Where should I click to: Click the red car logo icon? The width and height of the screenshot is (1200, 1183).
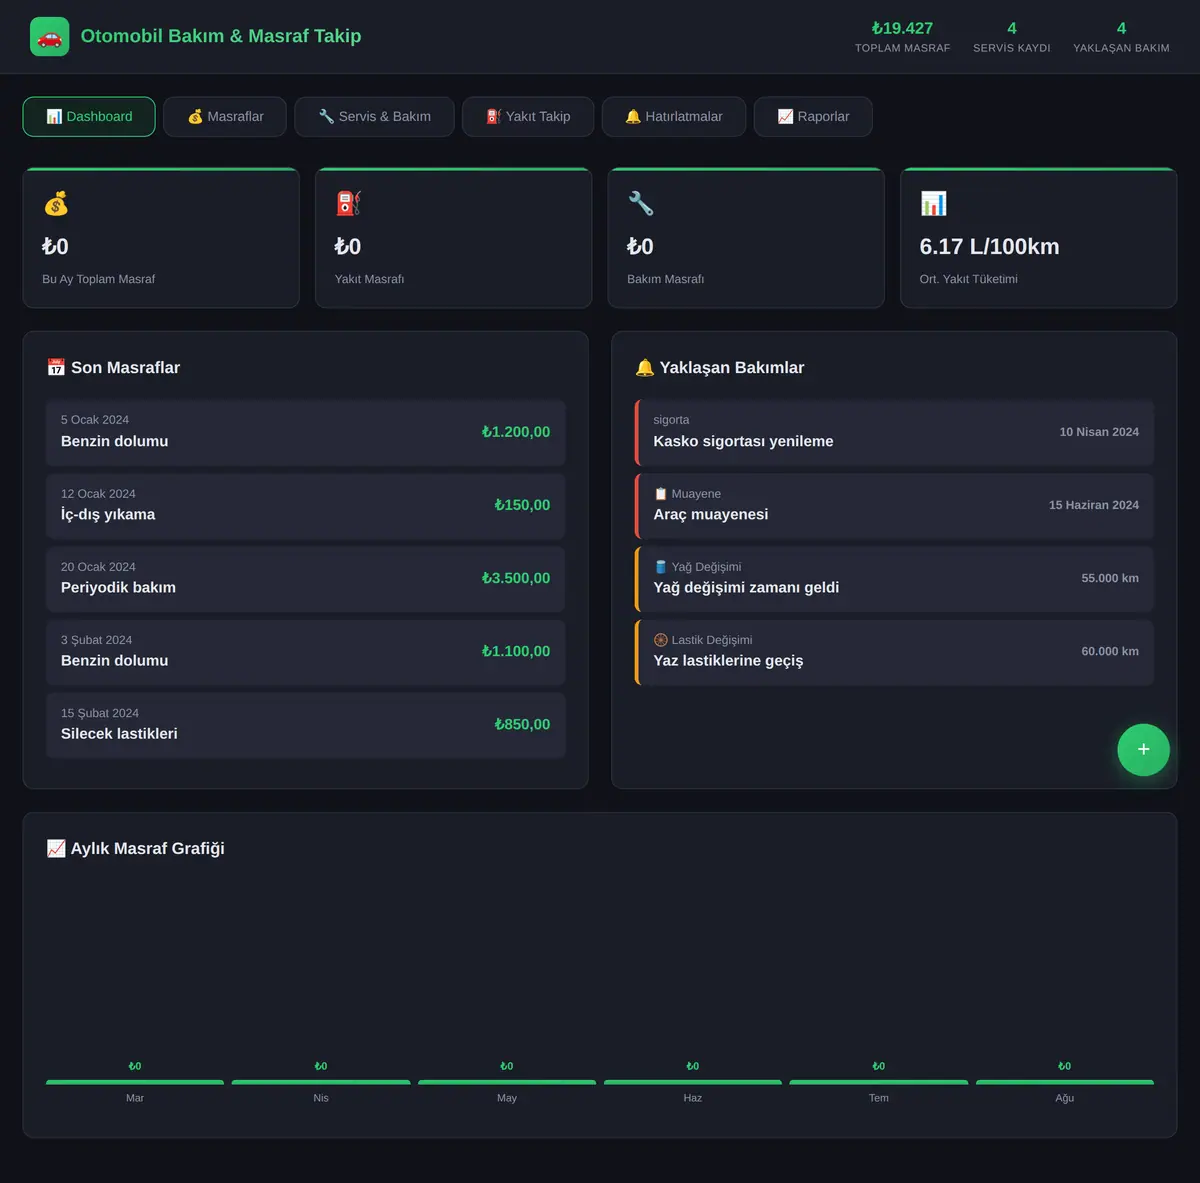point(50,37)
